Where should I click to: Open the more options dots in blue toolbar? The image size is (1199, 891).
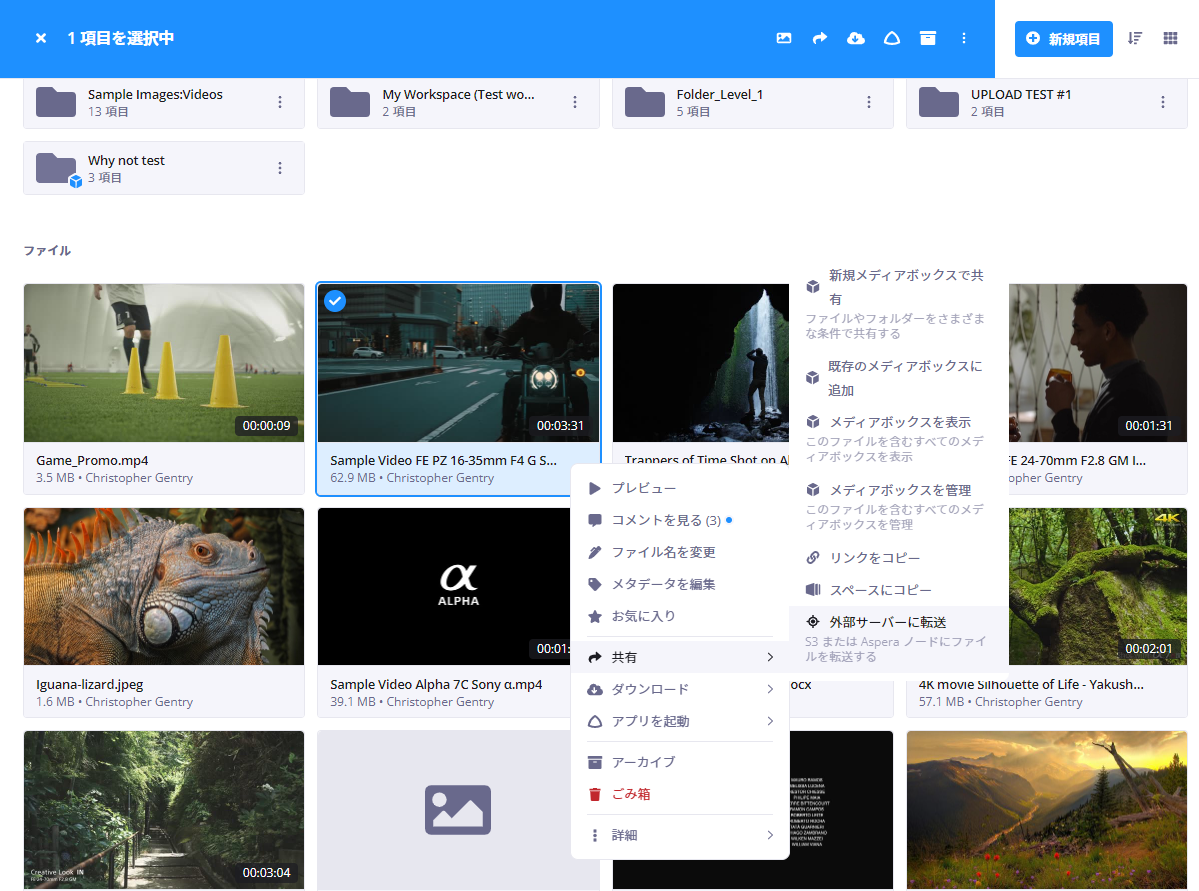coord(963,38)
